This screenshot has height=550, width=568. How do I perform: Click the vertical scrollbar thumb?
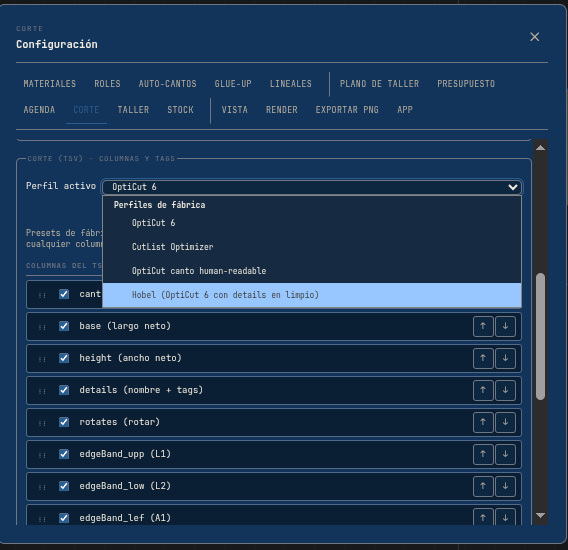point(540,336)
